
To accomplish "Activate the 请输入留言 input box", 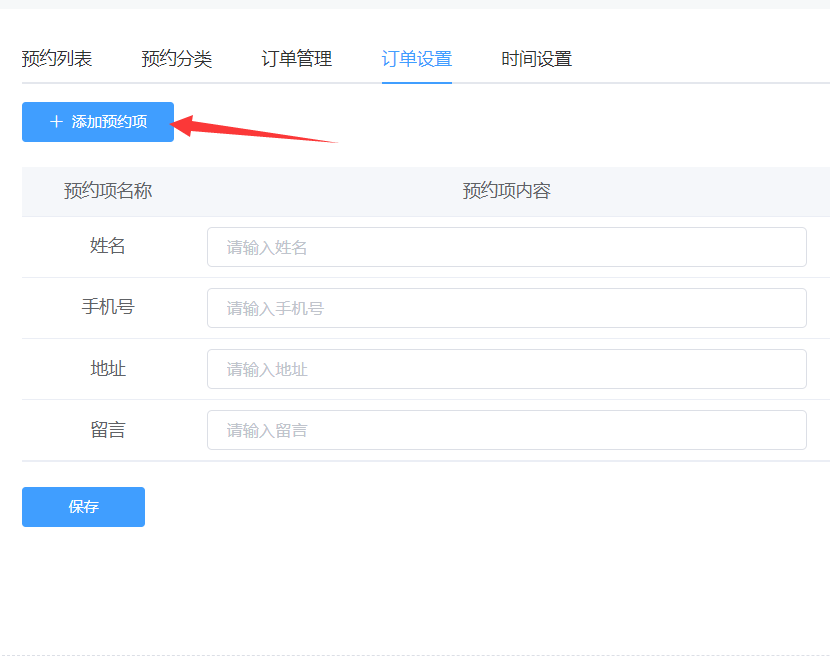I will [506, 430].
